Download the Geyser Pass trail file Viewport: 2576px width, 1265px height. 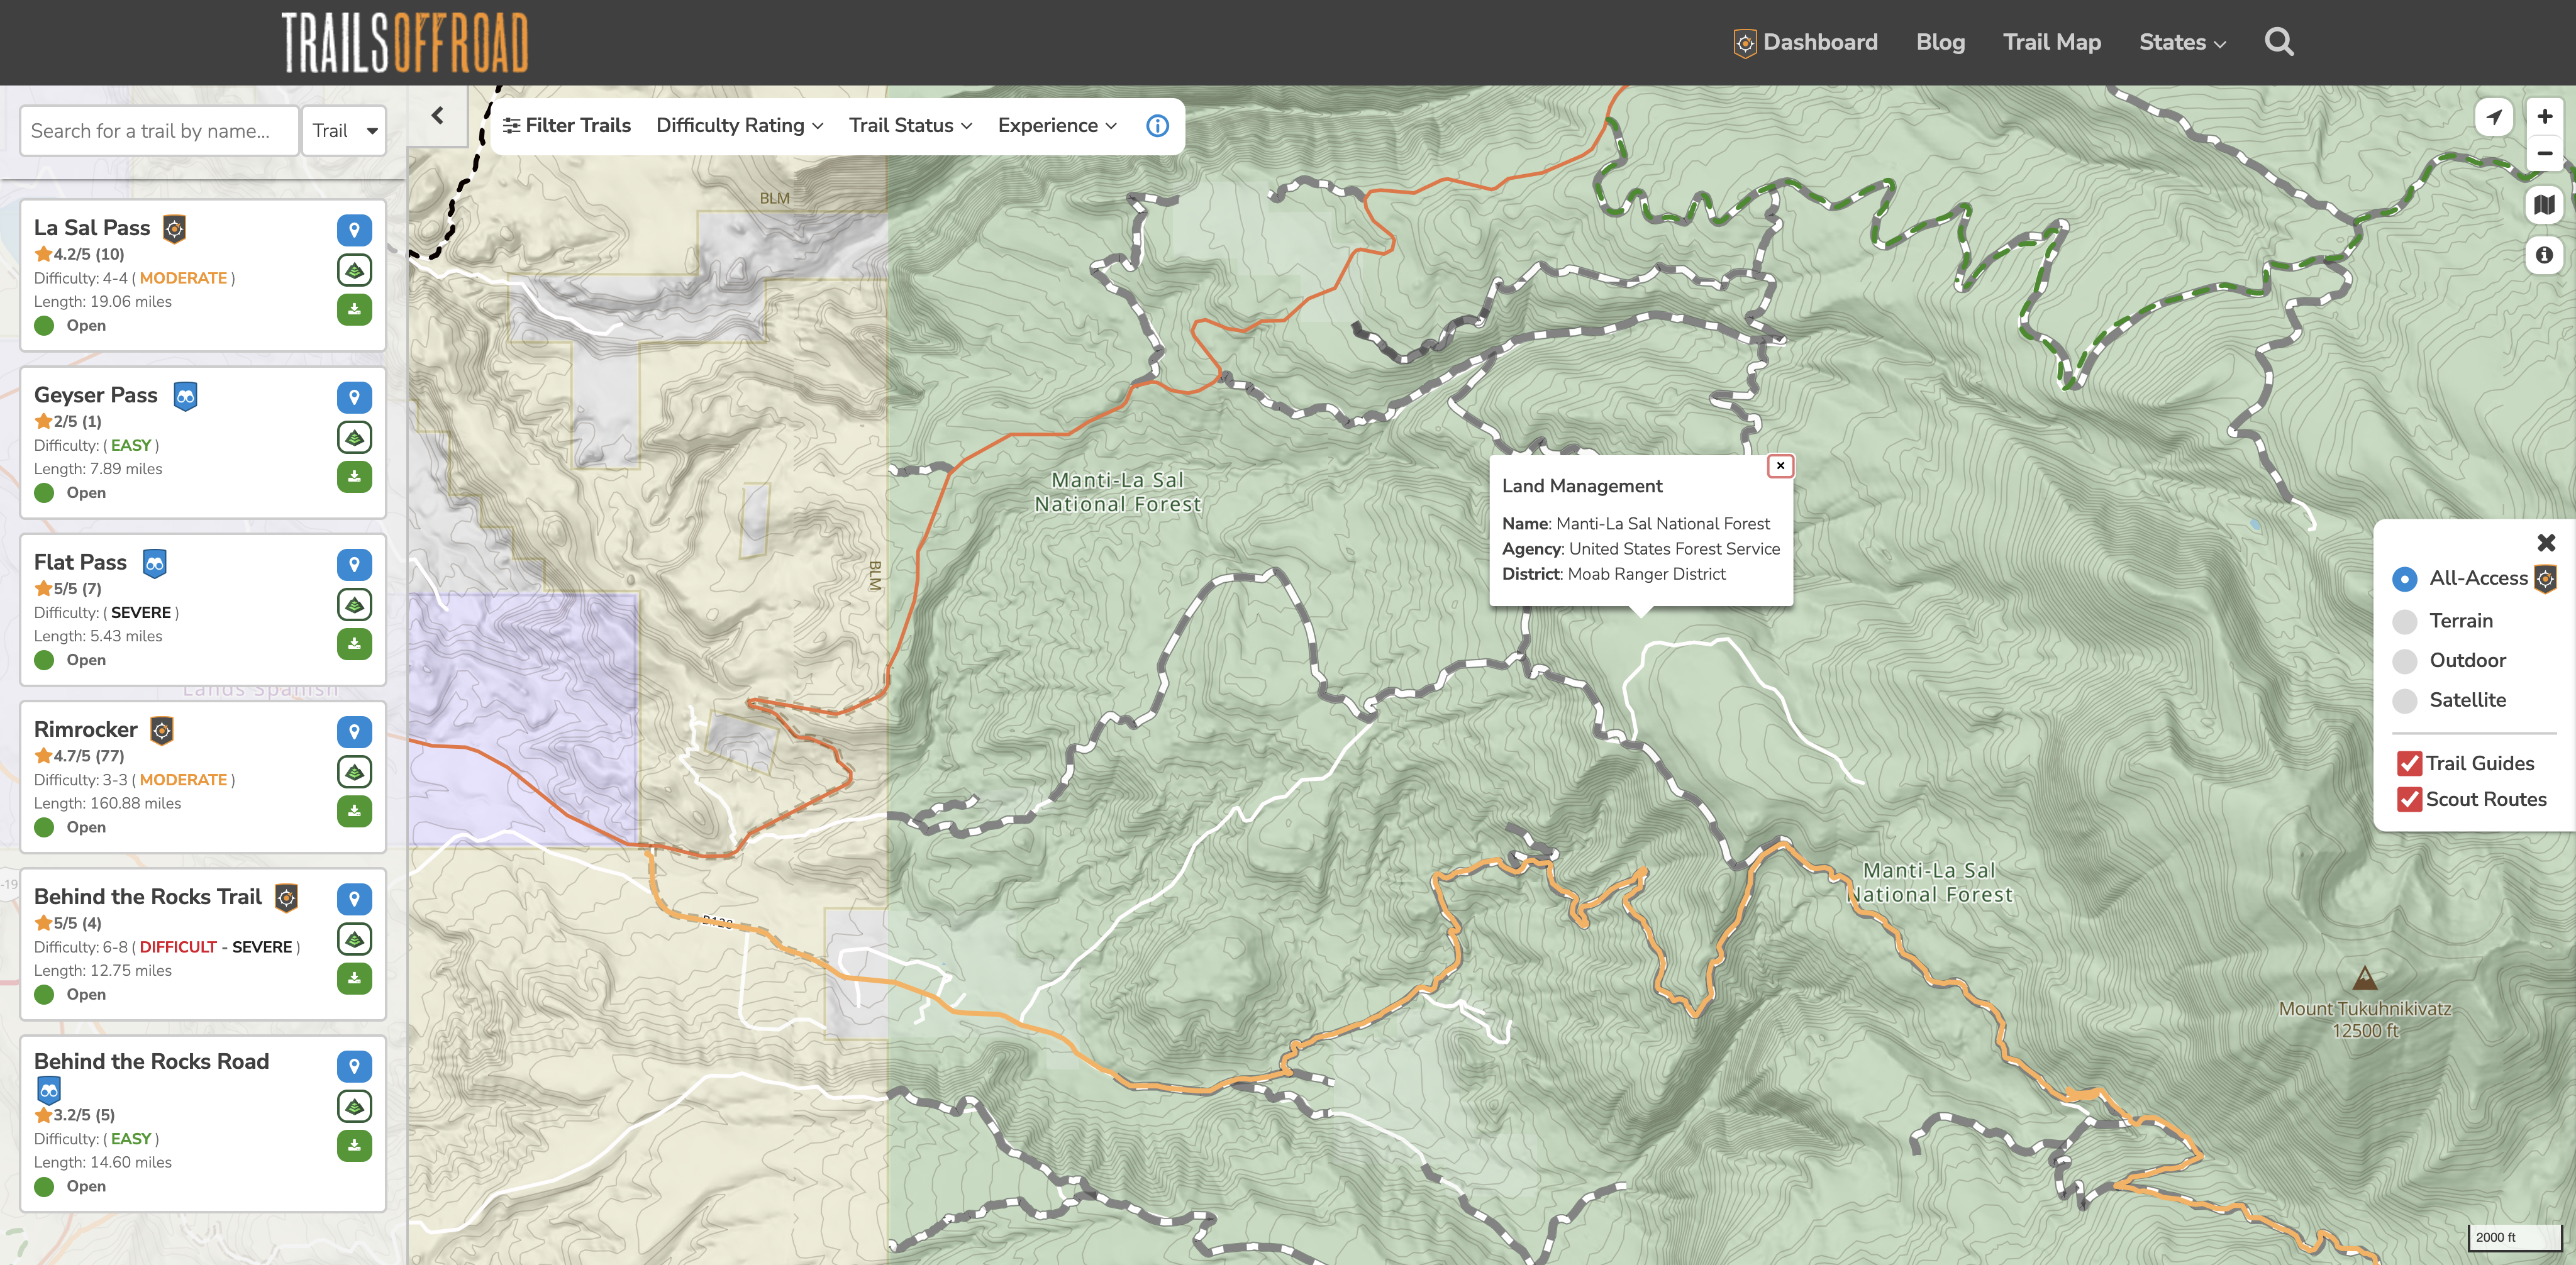354,477
